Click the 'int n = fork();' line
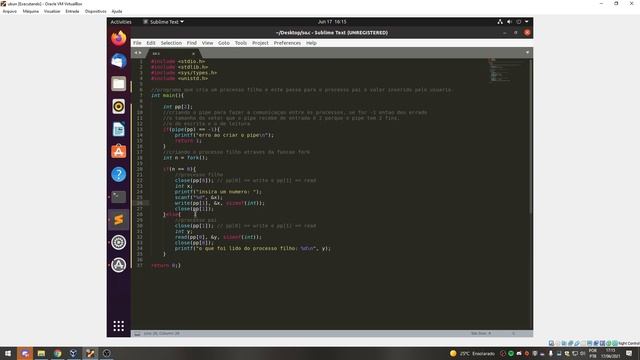 [x=185, y=158]
